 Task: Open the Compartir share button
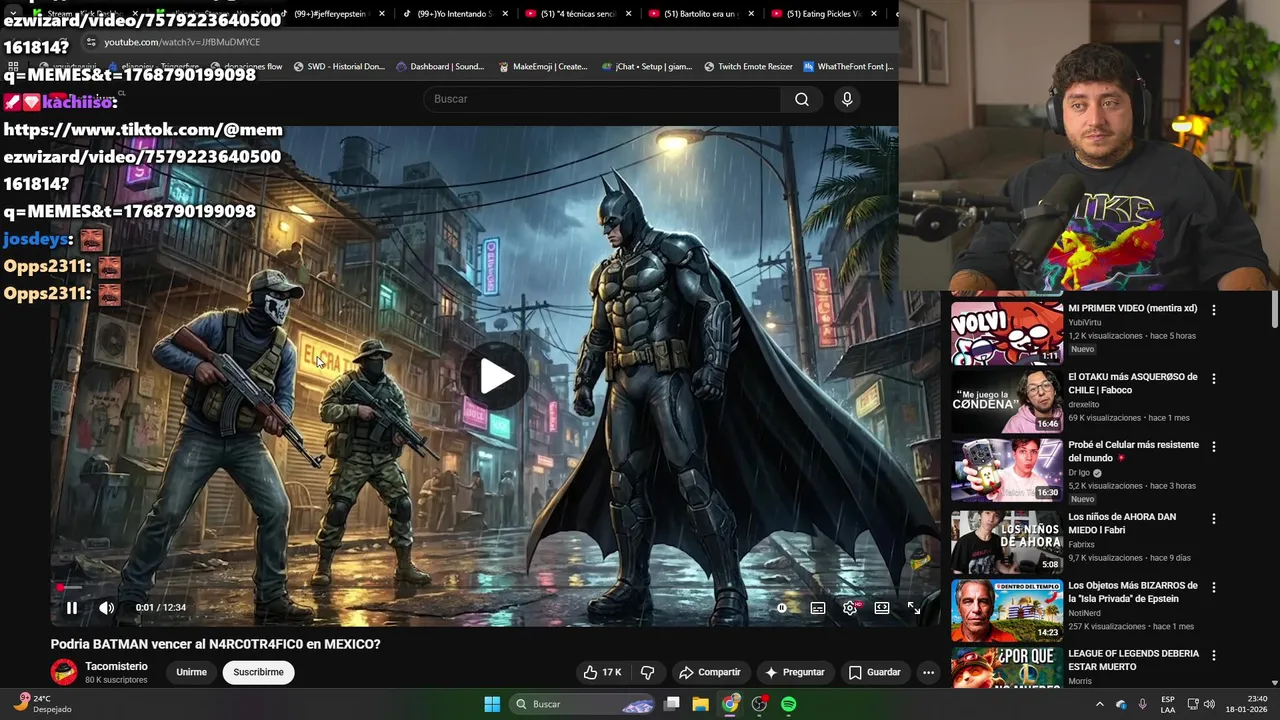click(710, 672)
